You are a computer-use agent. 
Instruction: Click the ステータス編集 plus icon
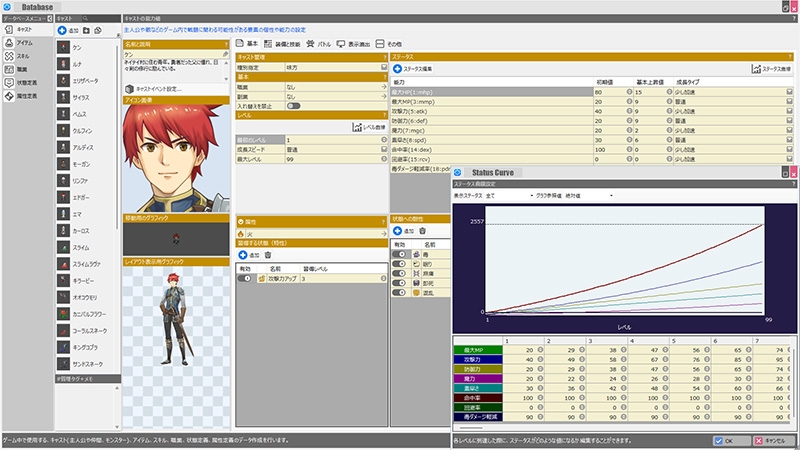click(397, 68)
